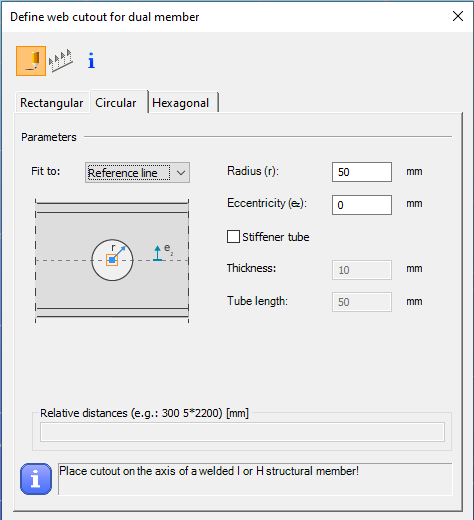The image size is (474, 520).
Task: Click the orange center marker in diagram
Action: pyautogui.click(x=112, y=260)
